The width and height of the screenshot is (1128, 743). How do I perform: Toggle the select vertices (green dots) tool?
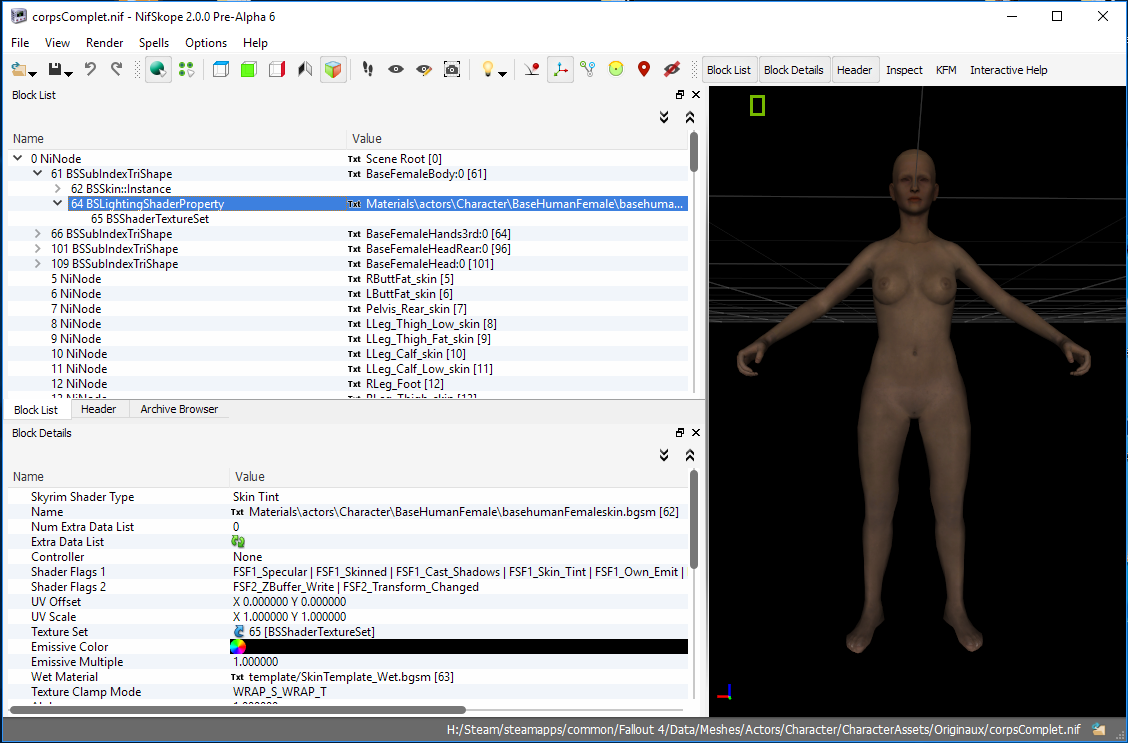pos(186,70)
